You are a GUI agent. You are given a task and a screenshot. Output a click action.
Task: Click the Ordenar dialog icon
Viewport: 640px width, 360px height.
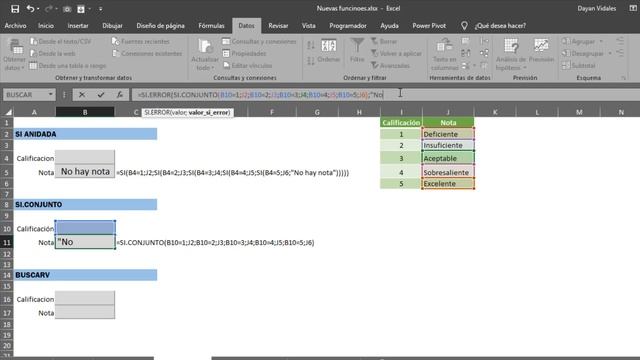click(329, 45)
